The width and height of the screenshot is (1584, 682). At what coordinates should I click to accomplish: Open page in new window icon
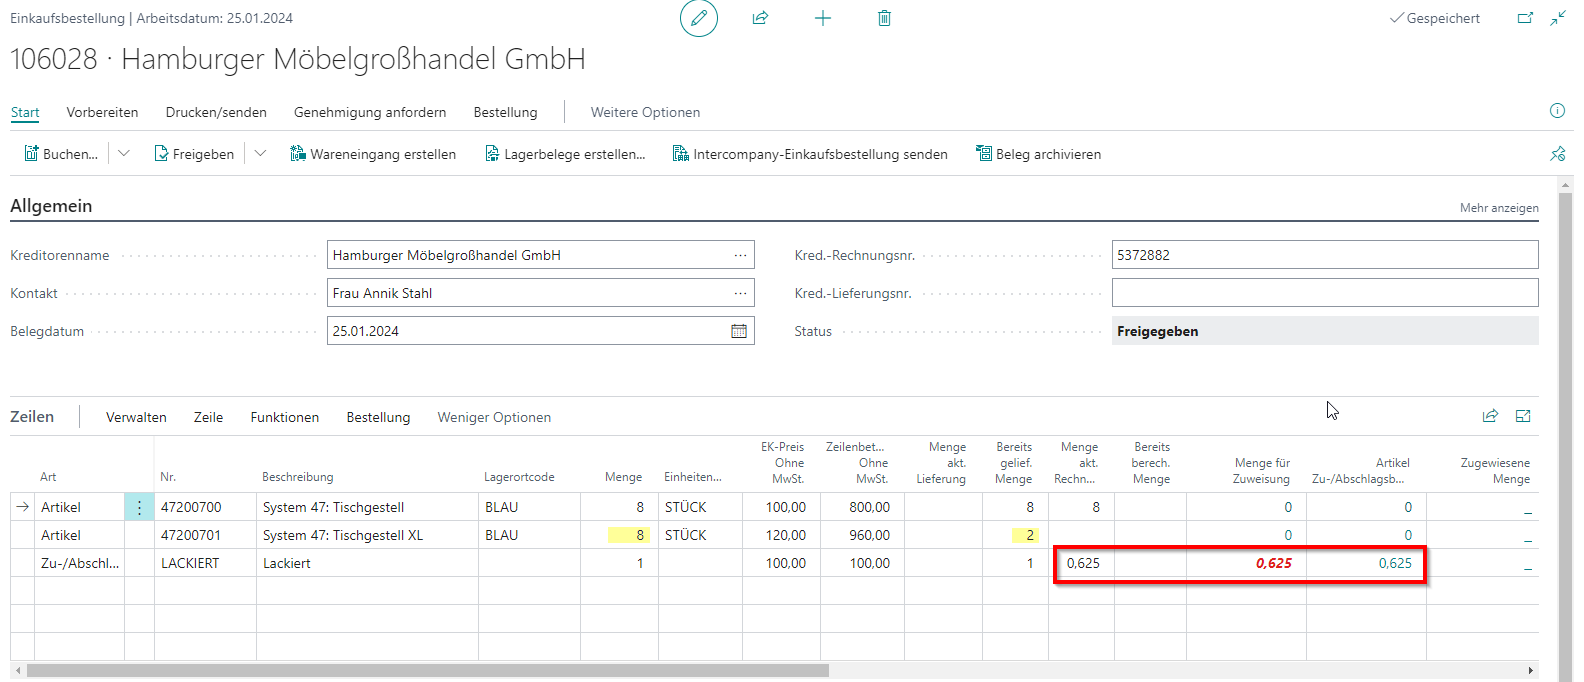pos(1525,18)
